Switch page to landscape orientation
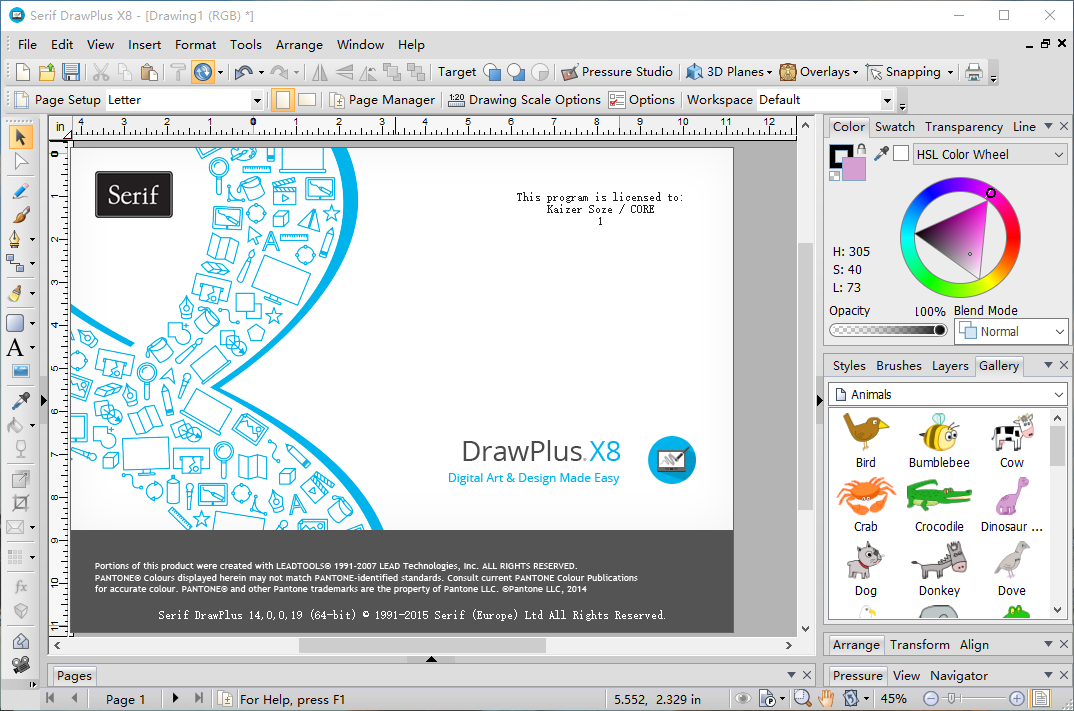 pyautogui.click(x=307, y=99)
